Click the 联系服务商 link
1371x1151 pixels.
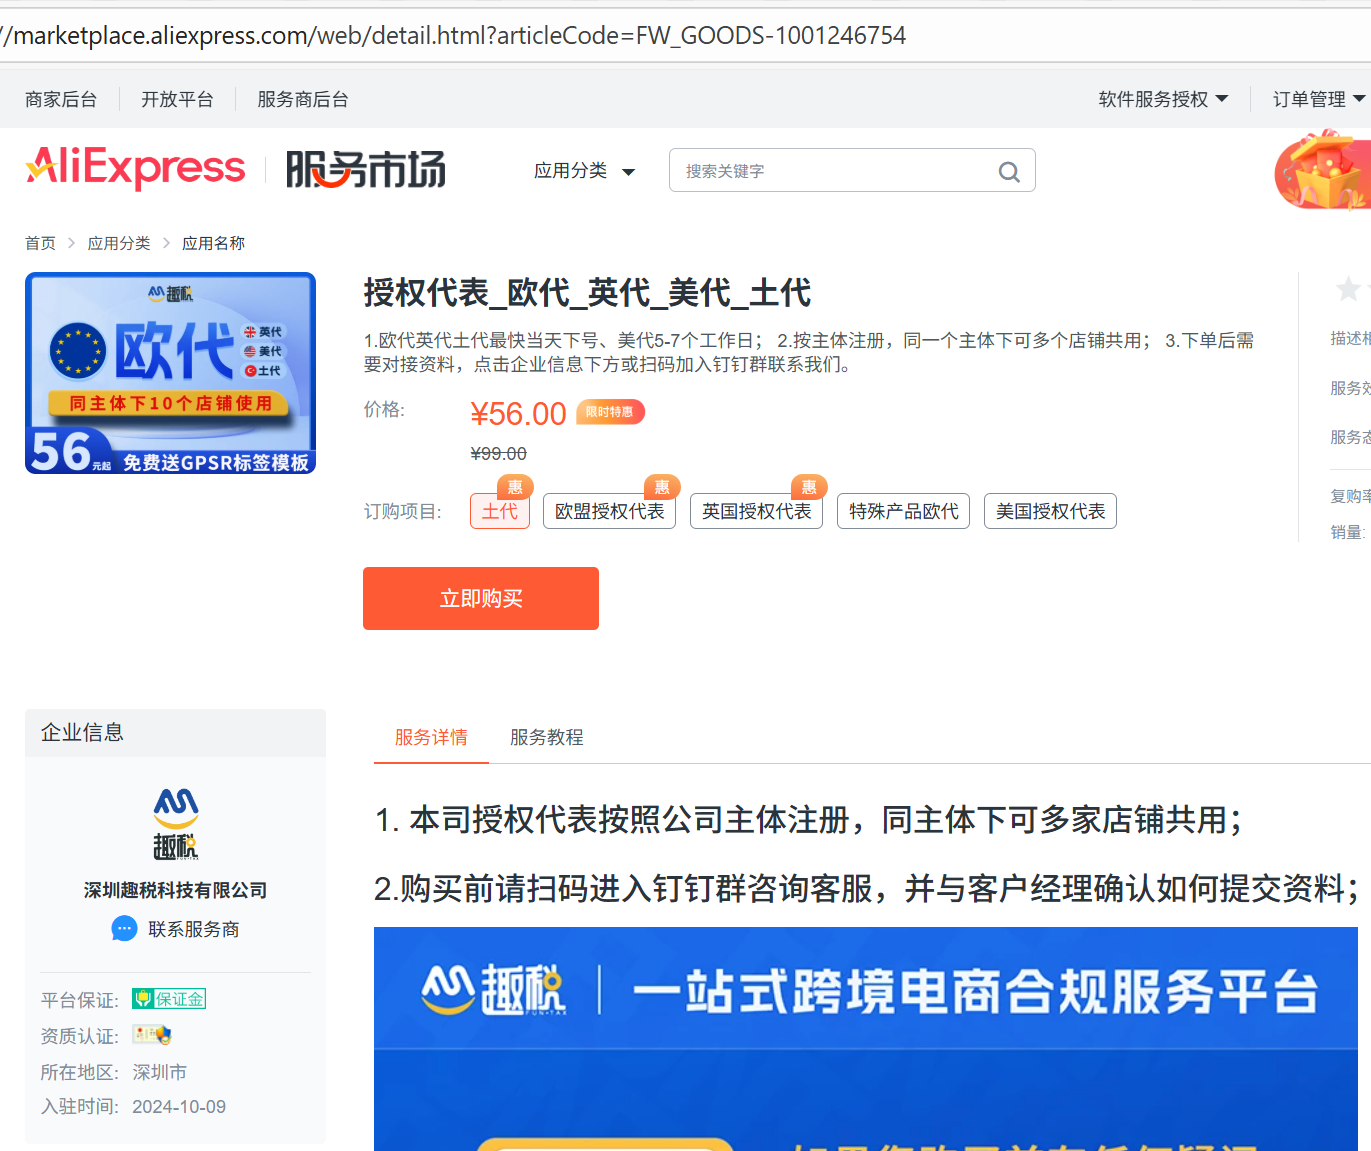(x=194, y=929)
